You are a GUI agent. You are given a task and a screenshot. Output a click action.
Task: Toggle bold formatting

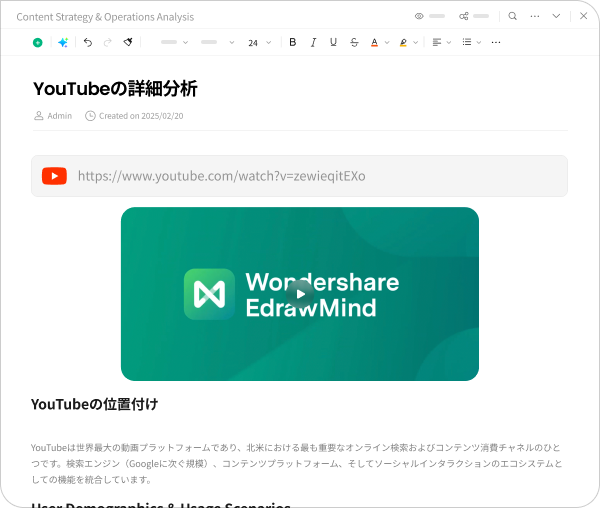click(x=293, y=43)
